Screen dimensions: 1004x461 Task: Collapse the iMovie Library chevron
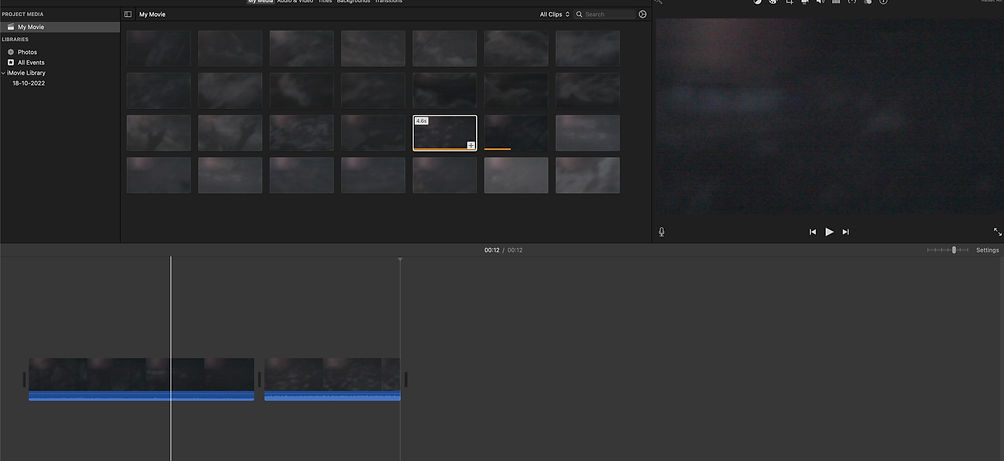(x=3, y=73)
